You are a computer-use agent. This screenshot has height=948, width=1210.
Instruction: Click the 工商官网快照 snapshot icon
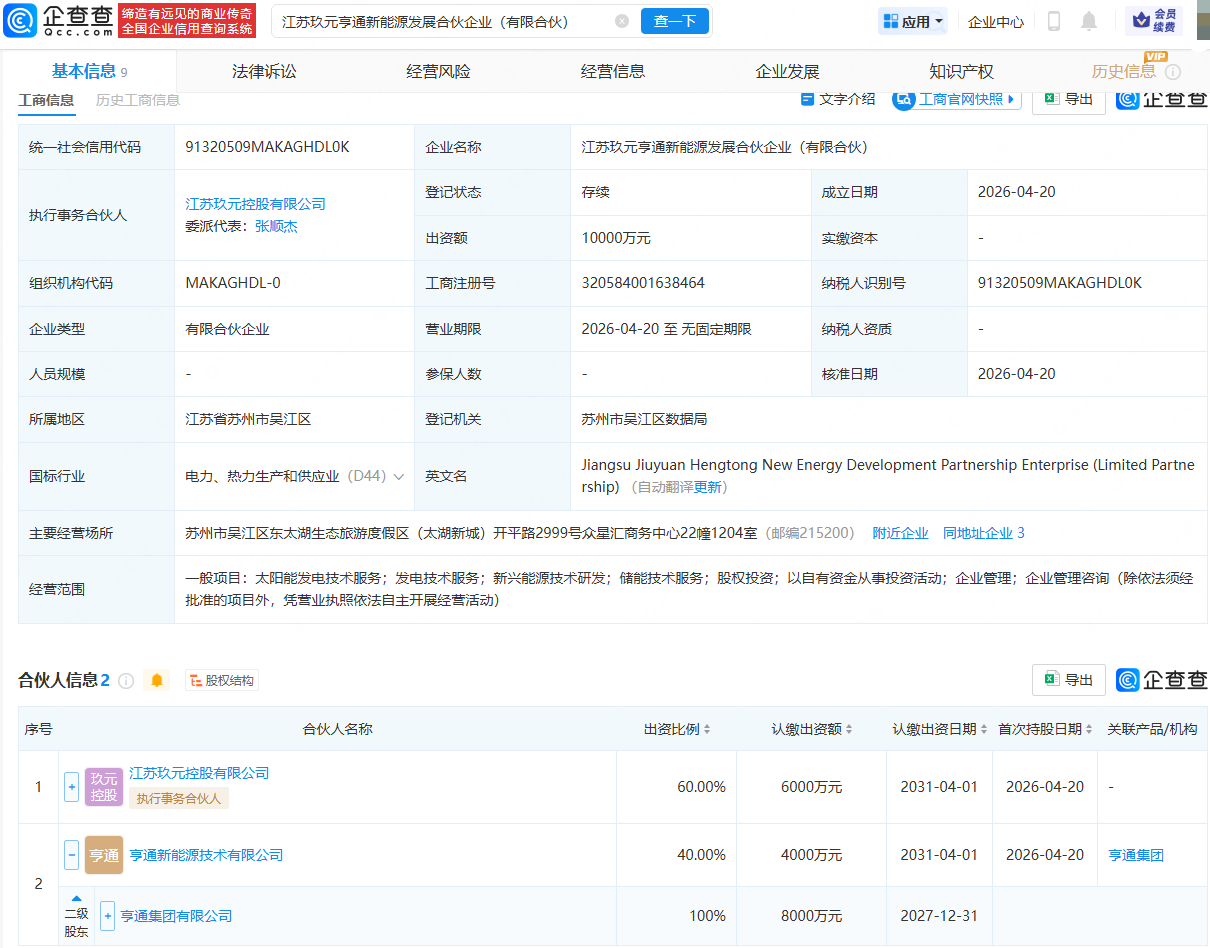pyautogui.click(x=903, y=100)
